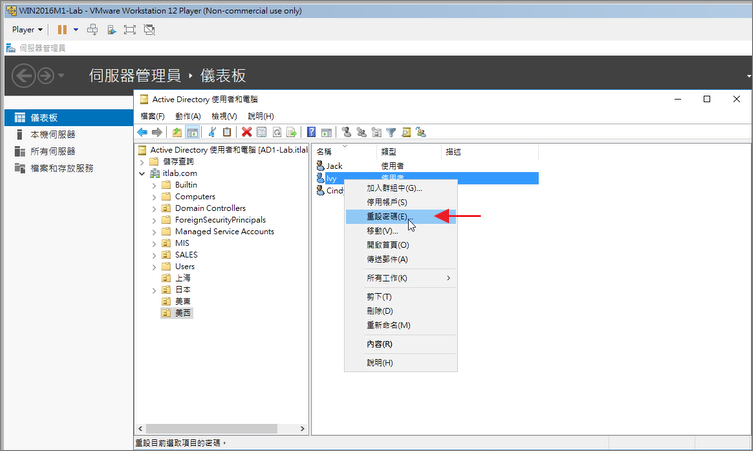The height and width of the screenshot is (451, 753).
Task: Open the dropdown arrow beside the pause button
Action: 76,30
